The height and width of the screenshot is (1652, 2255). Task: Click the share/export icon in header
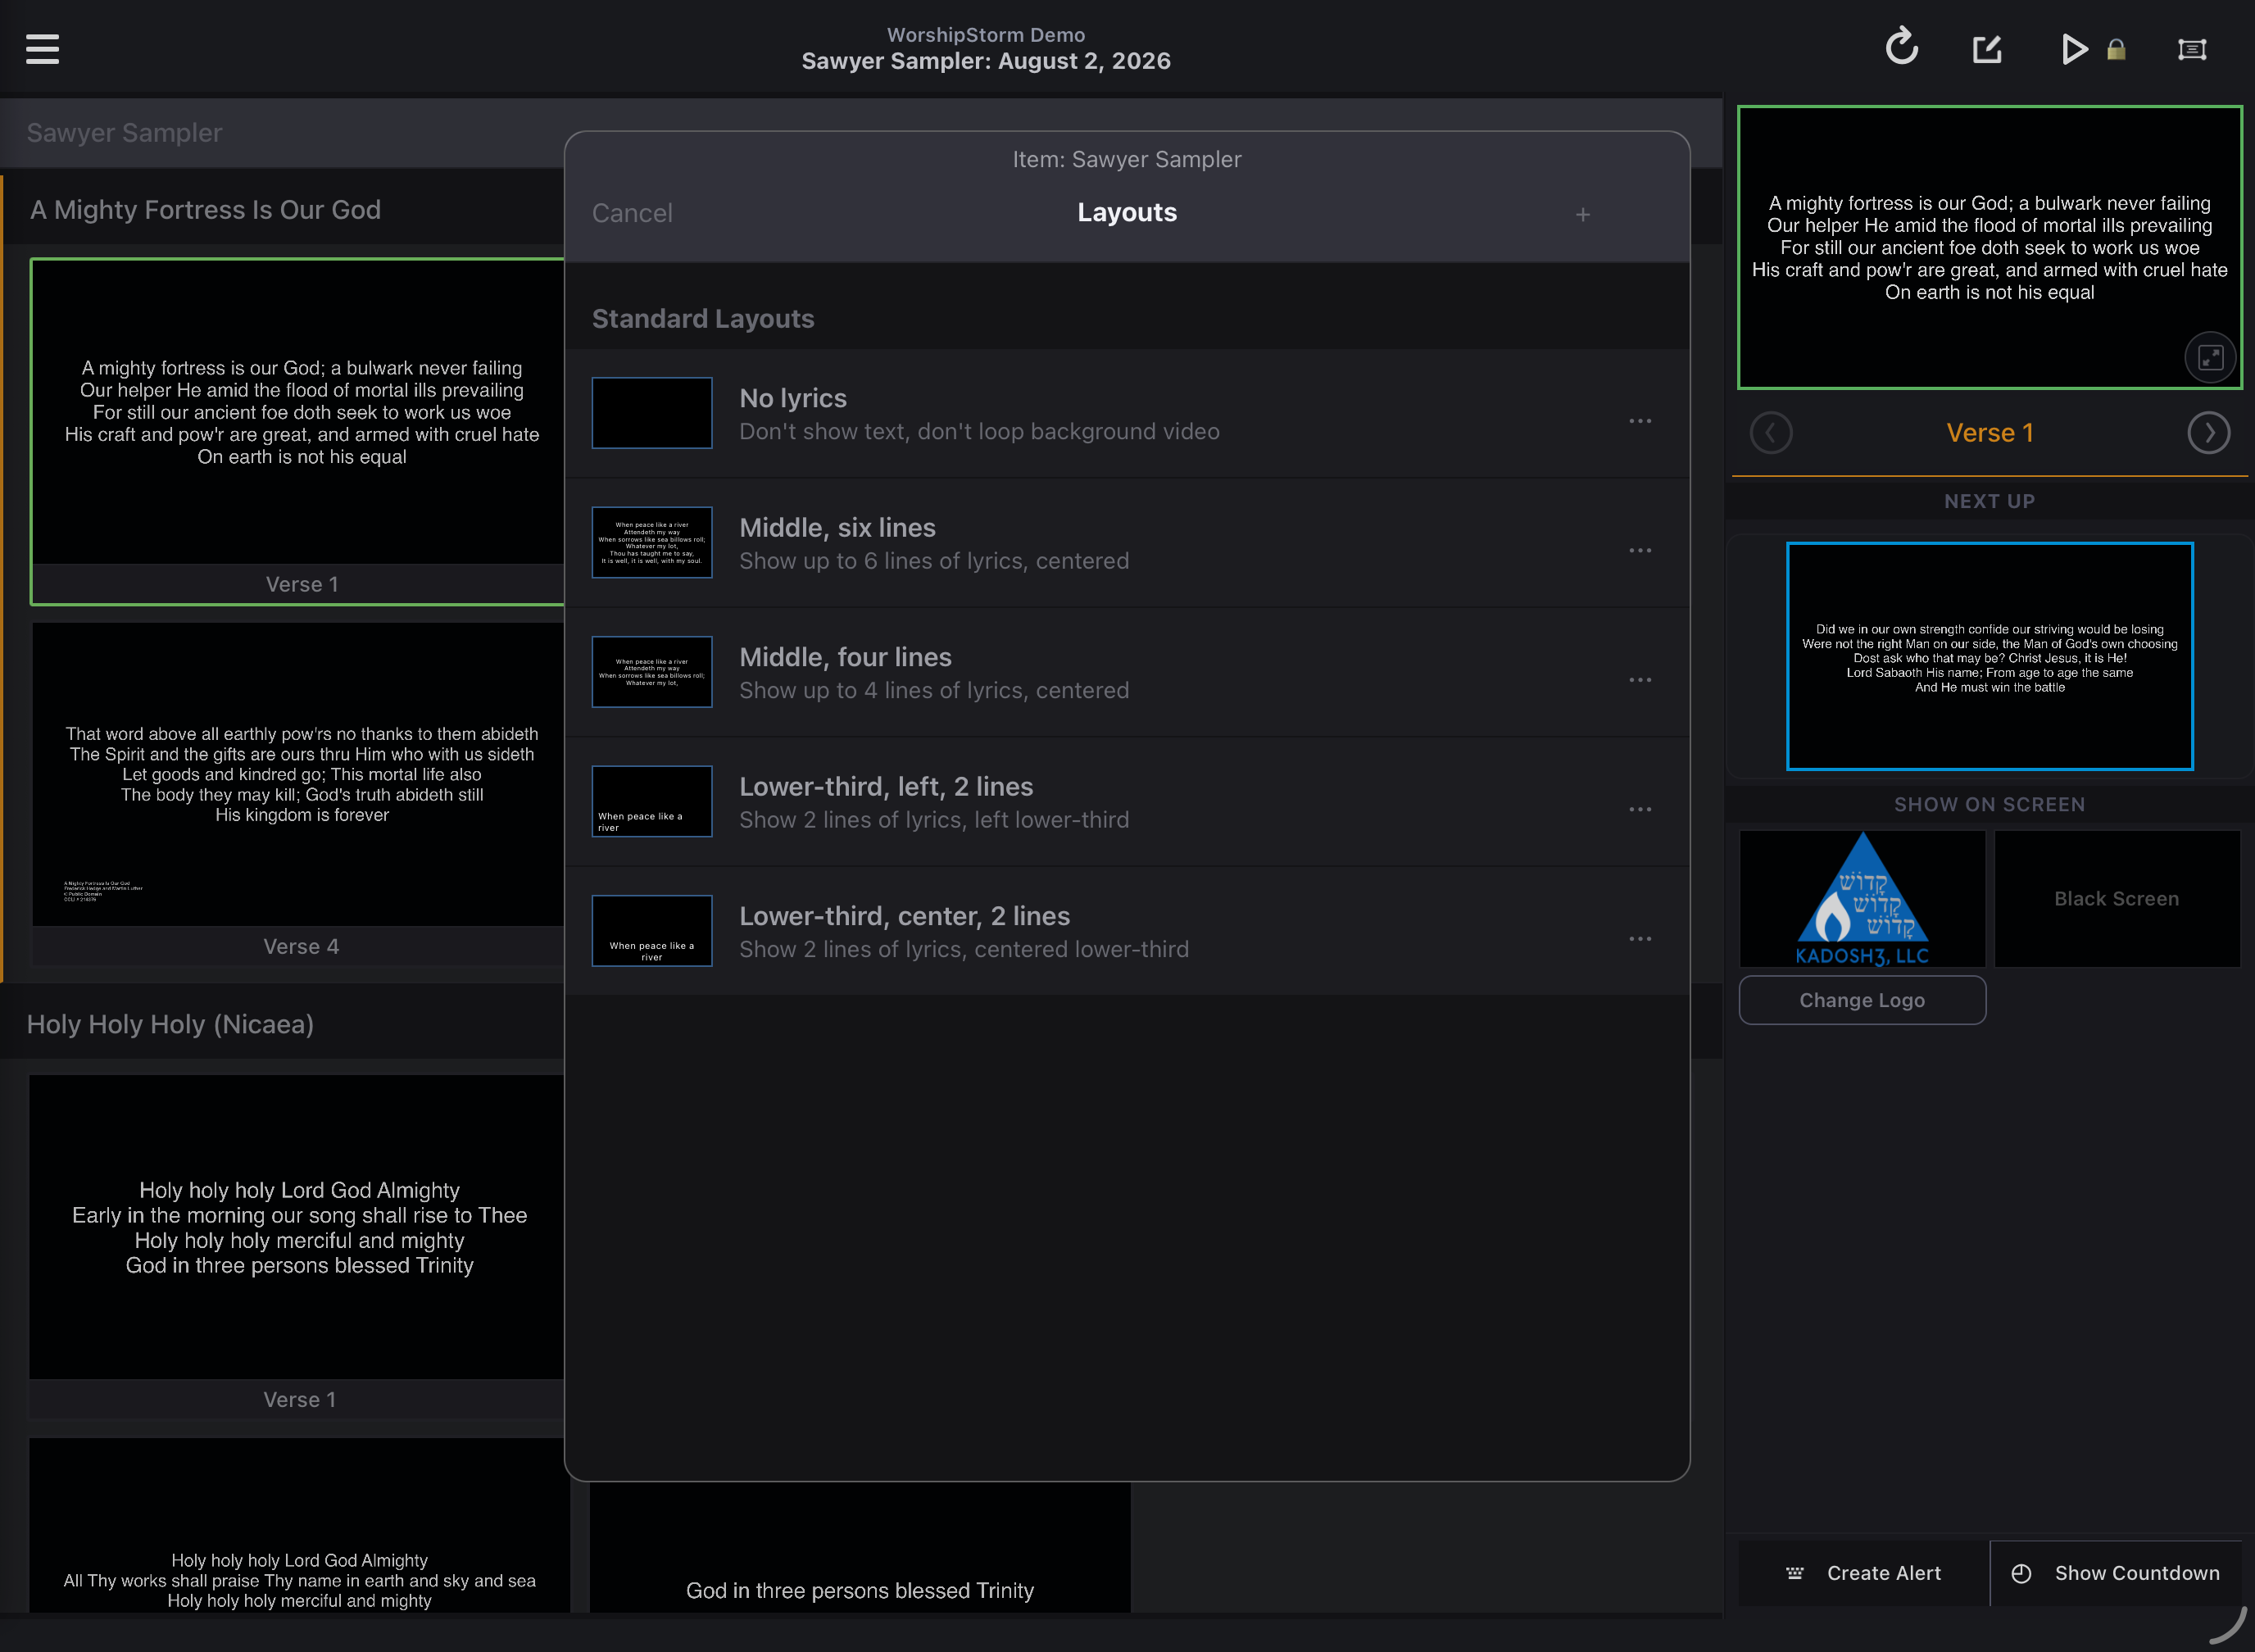pyautogui.click(x=1987, y=48)
